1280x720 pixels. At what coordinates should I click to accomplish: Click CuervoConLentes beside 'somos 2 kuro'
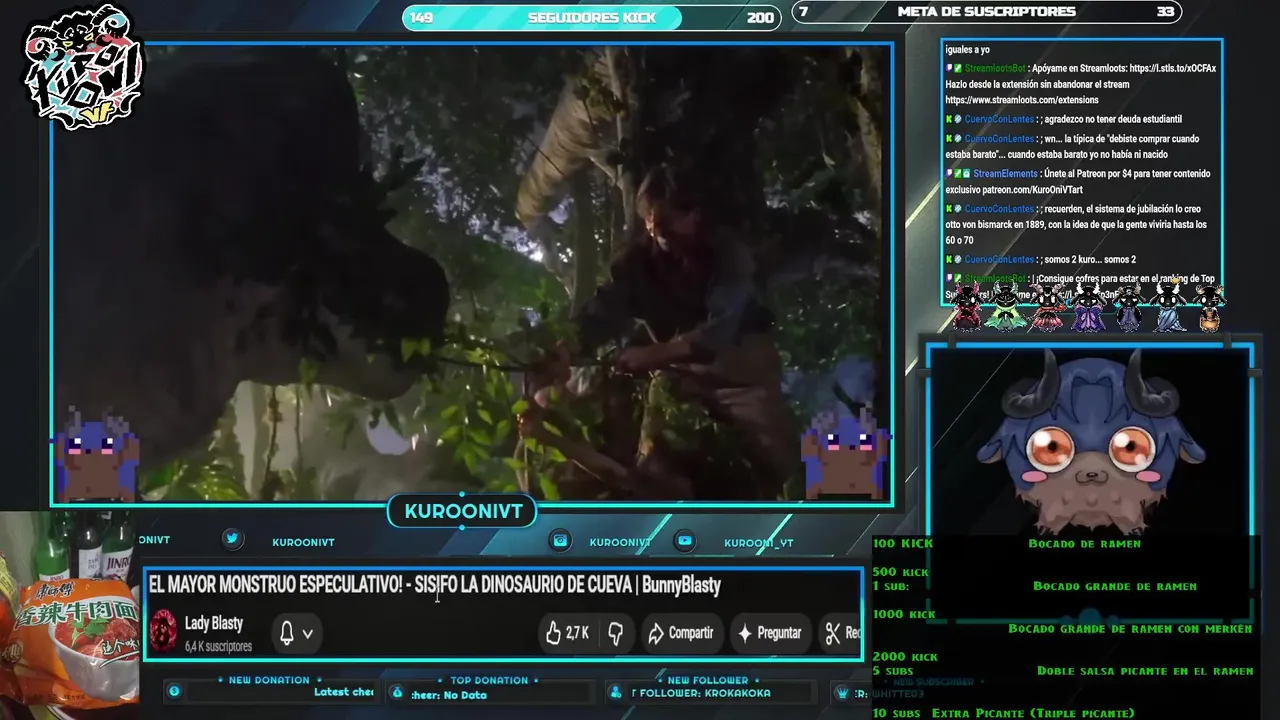(999, 259)
